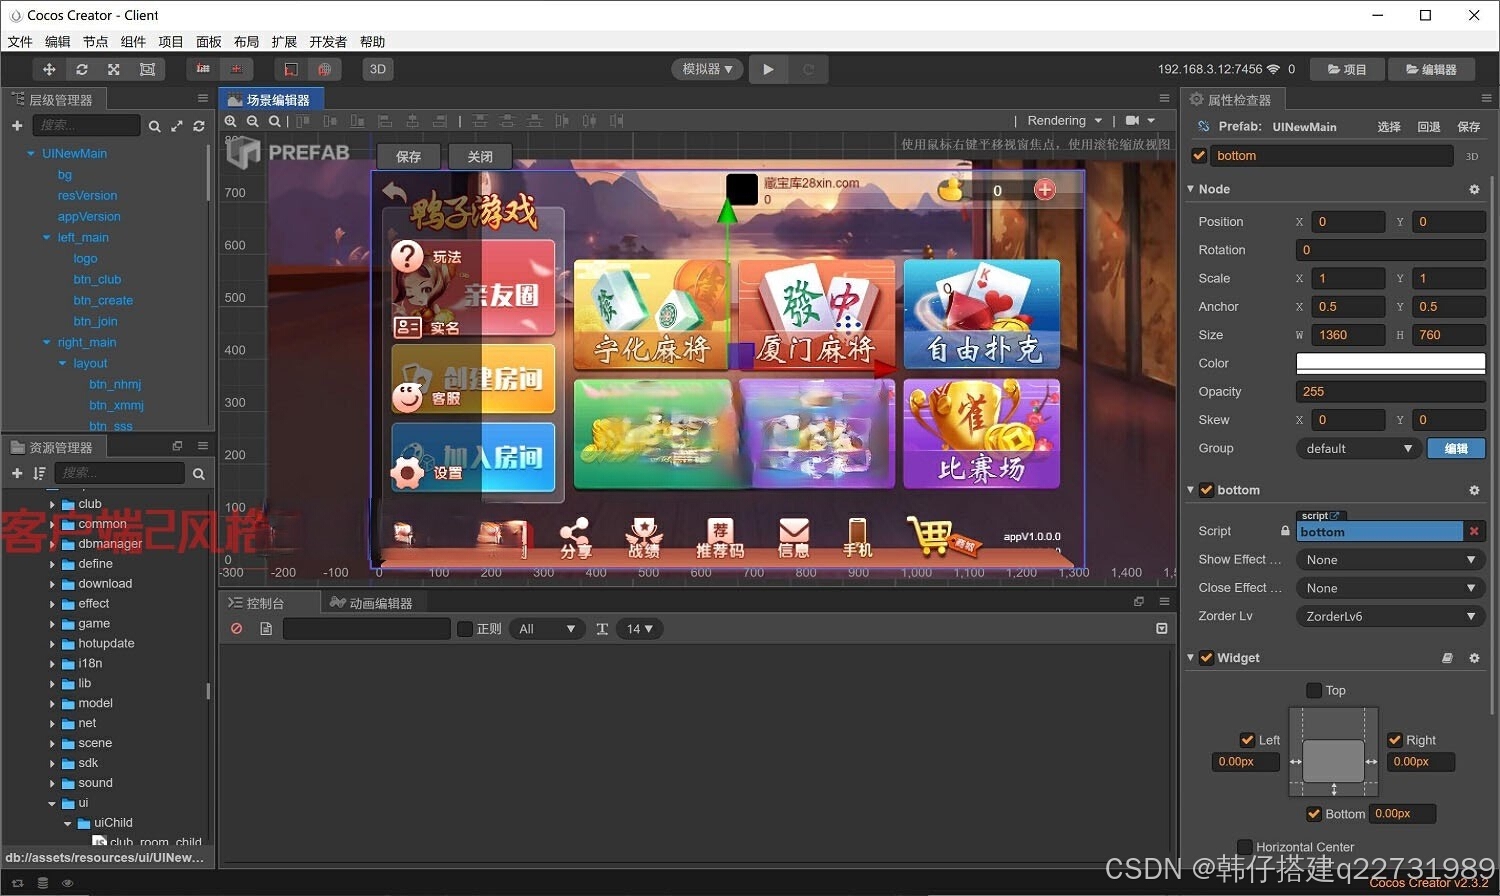Click the hierarchy search magnifier icon
Screen dimensions: 1500x896
tap(154, 126)
